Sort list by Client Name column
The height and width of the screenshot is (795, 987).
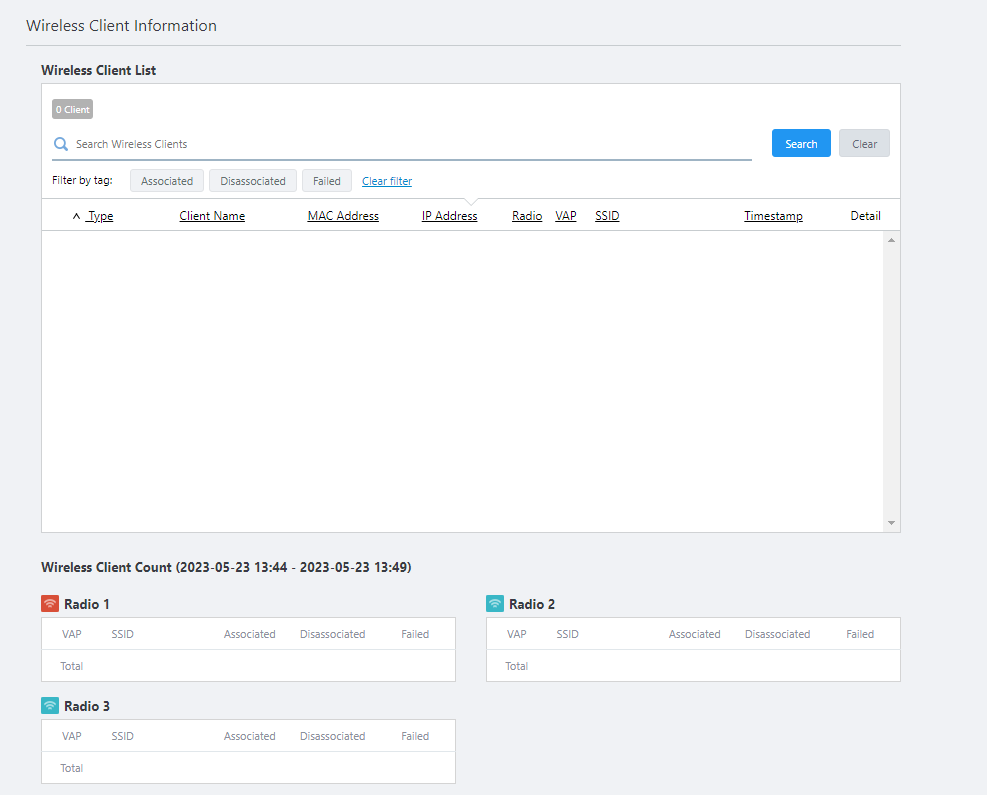[212, 216]
